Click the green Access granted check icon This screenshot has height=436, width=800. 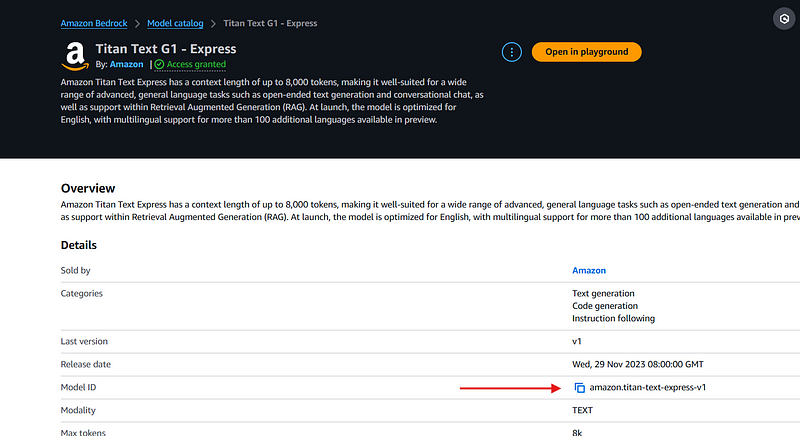point(159,64)
